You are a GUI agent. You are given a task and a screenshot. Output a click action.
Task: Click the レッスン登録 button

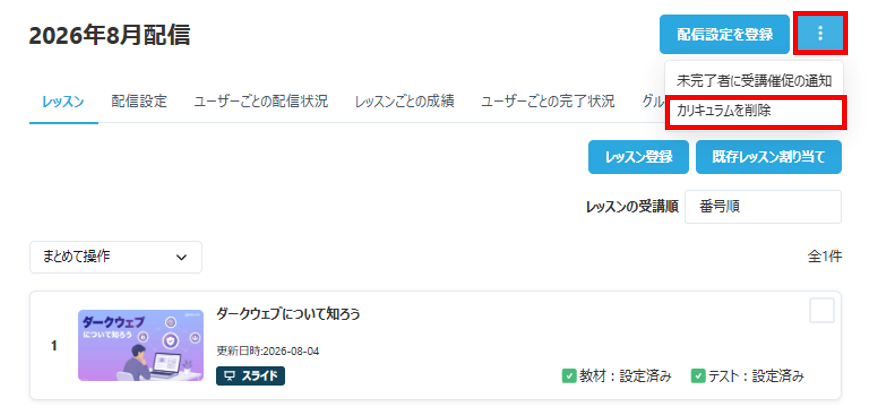tap(638, 157)
